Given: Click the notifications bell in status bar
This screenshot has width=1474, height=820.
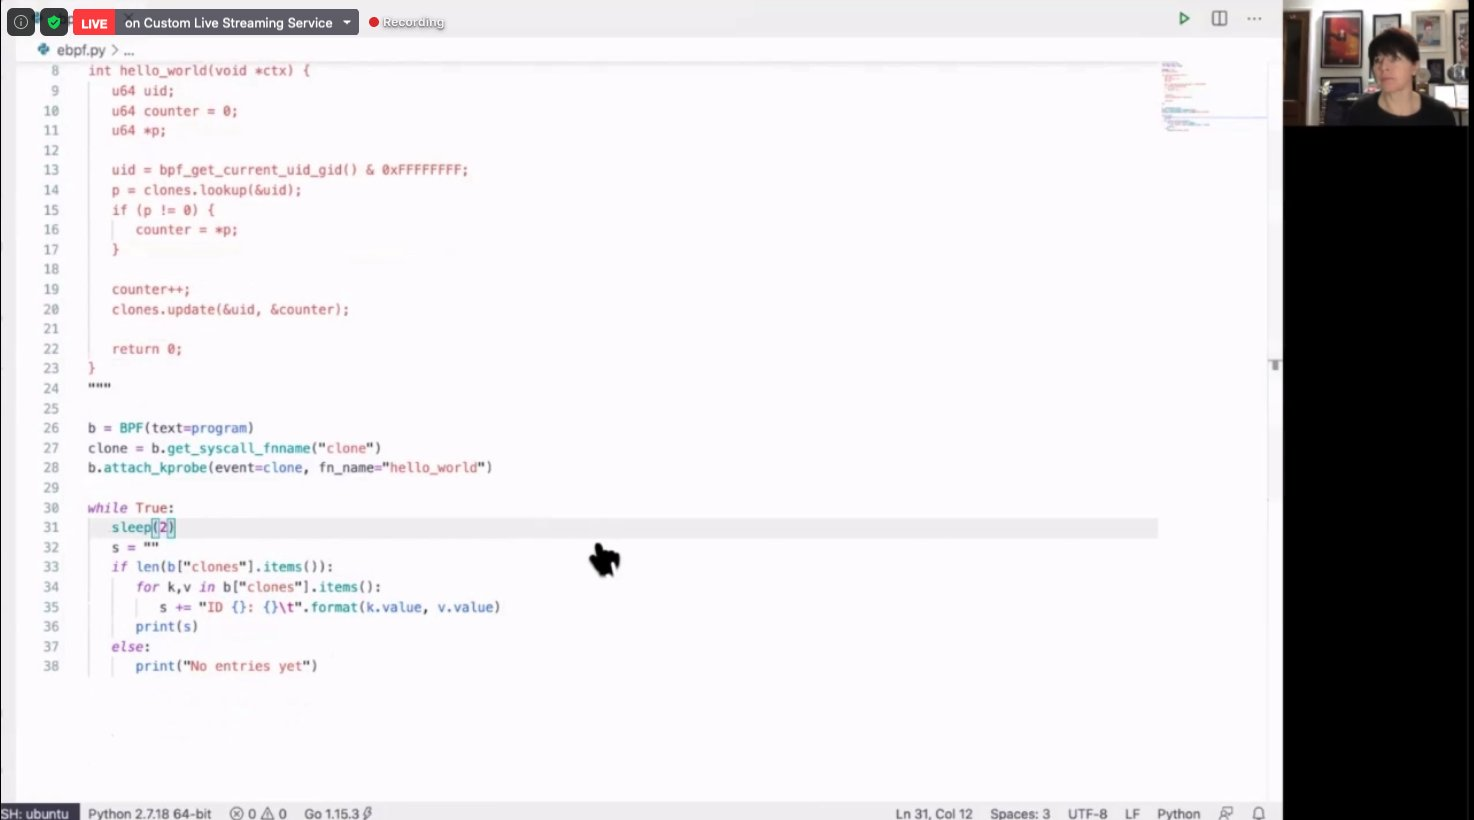Looking at the screenshot, I should point(1259,813).
